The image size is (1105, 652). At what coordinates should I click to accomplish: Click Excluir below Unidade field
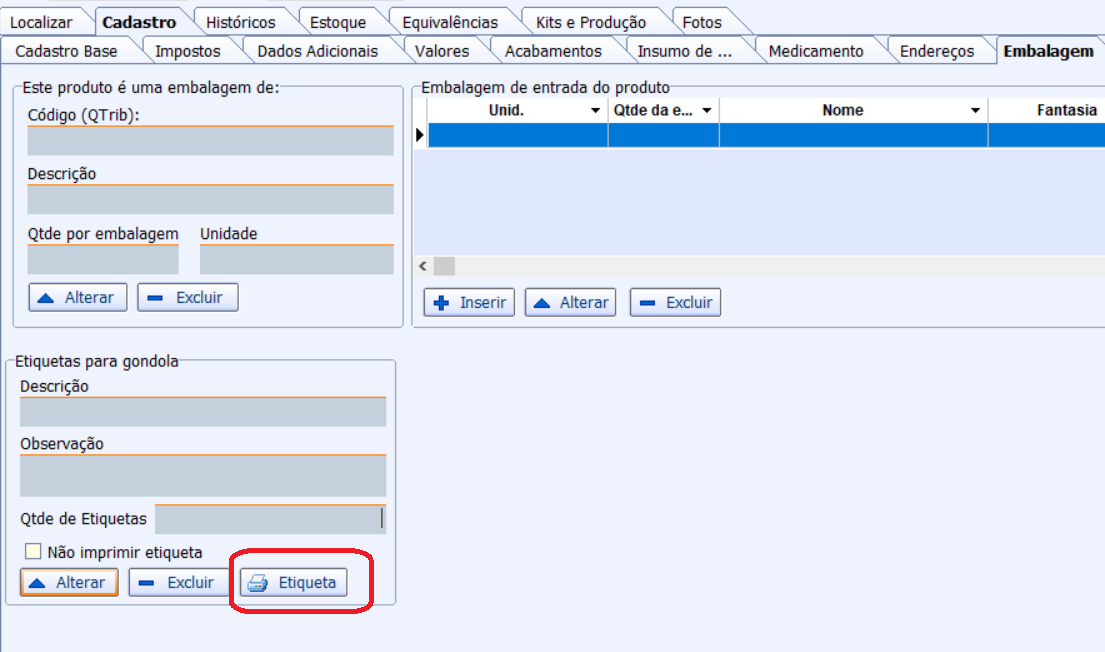click(187, 297)
